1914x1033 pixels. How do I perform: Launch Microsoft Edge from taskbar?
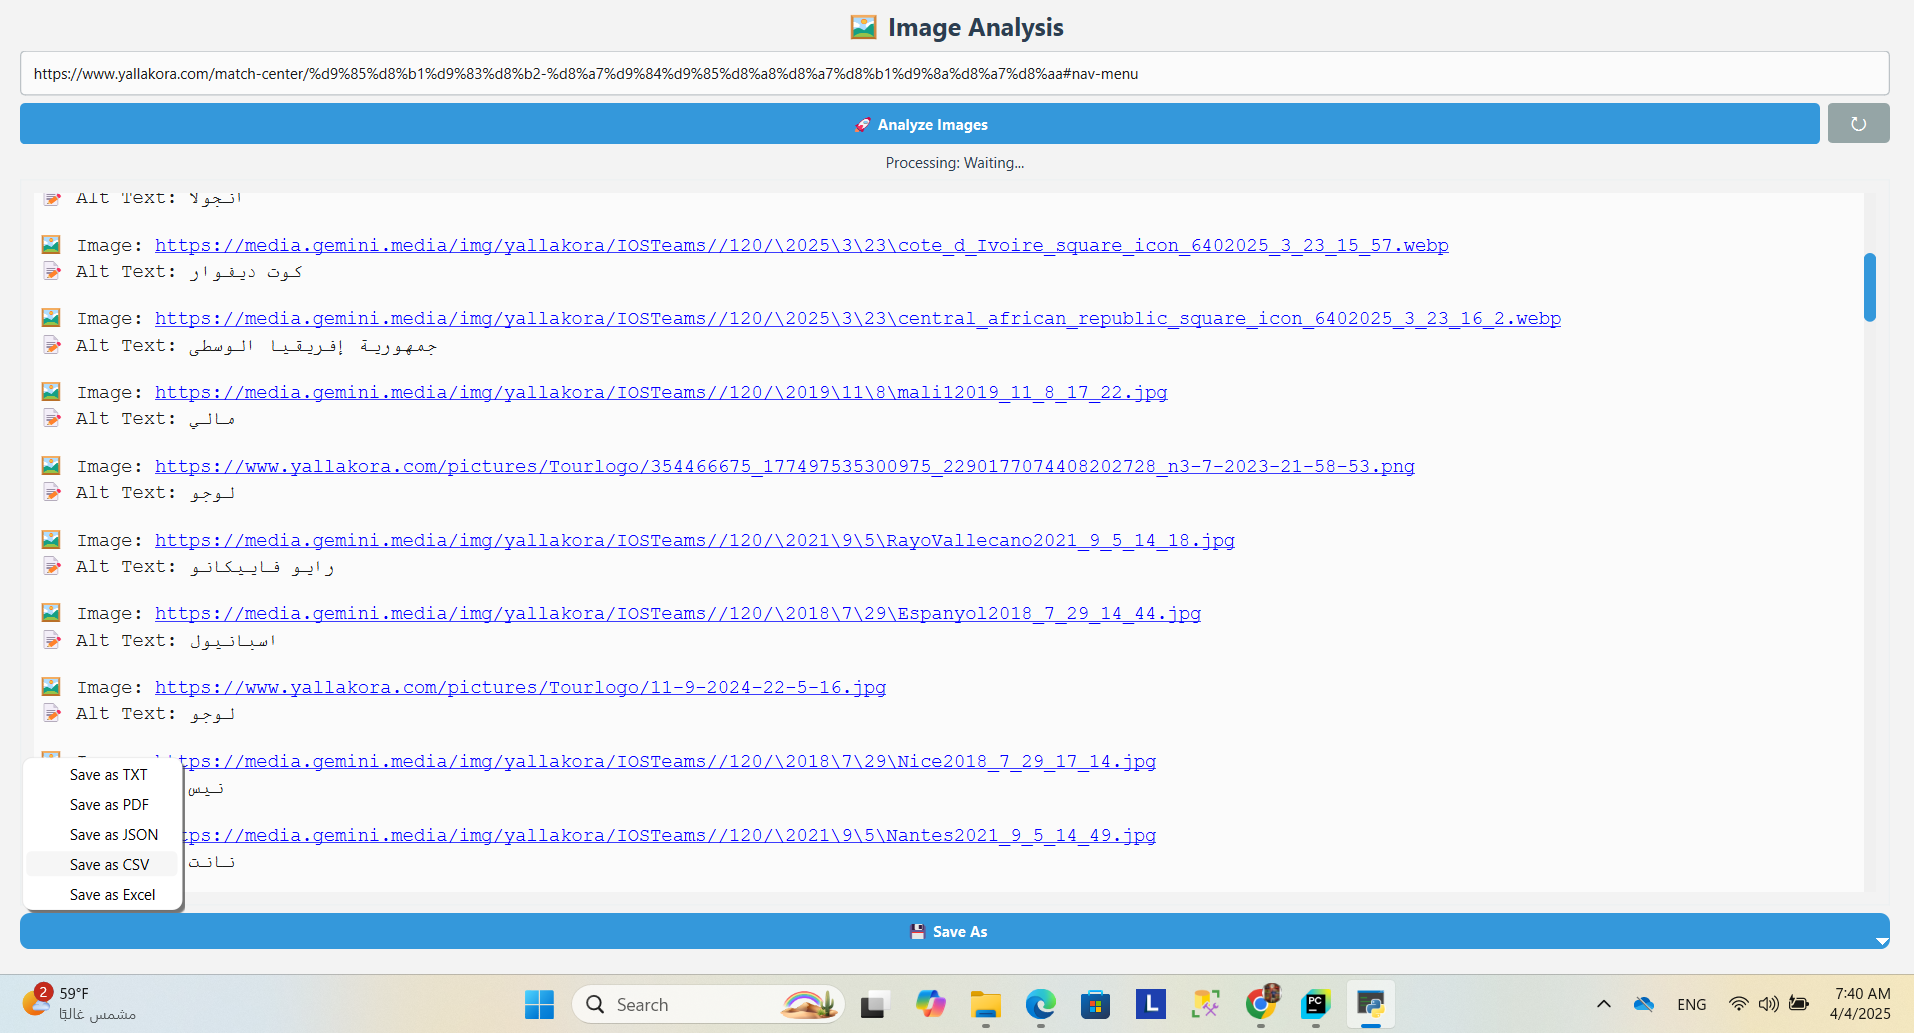pyautogui.click(x=1040, y=1004)
